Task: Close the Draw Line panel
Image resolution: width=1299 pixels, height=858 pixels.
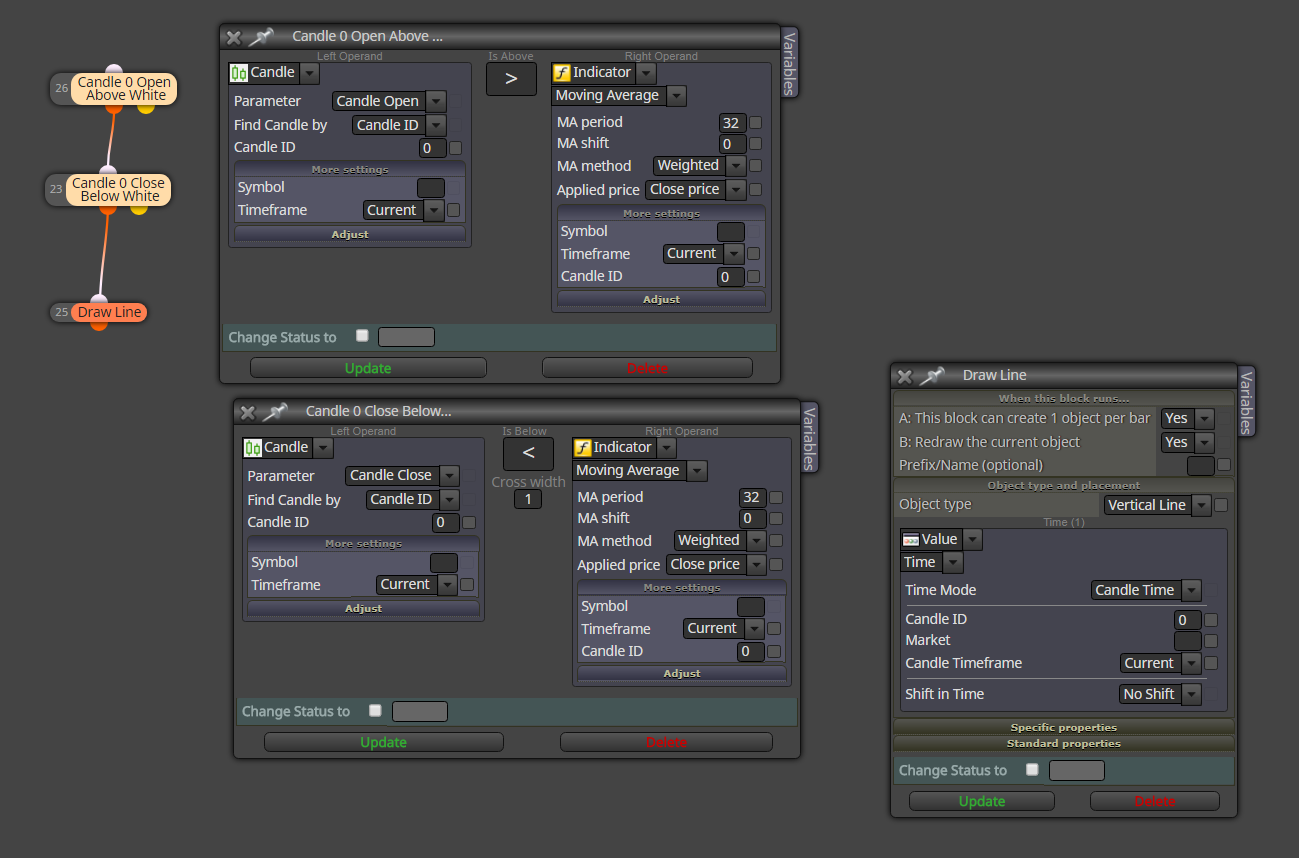Action: tap(905, 377)
